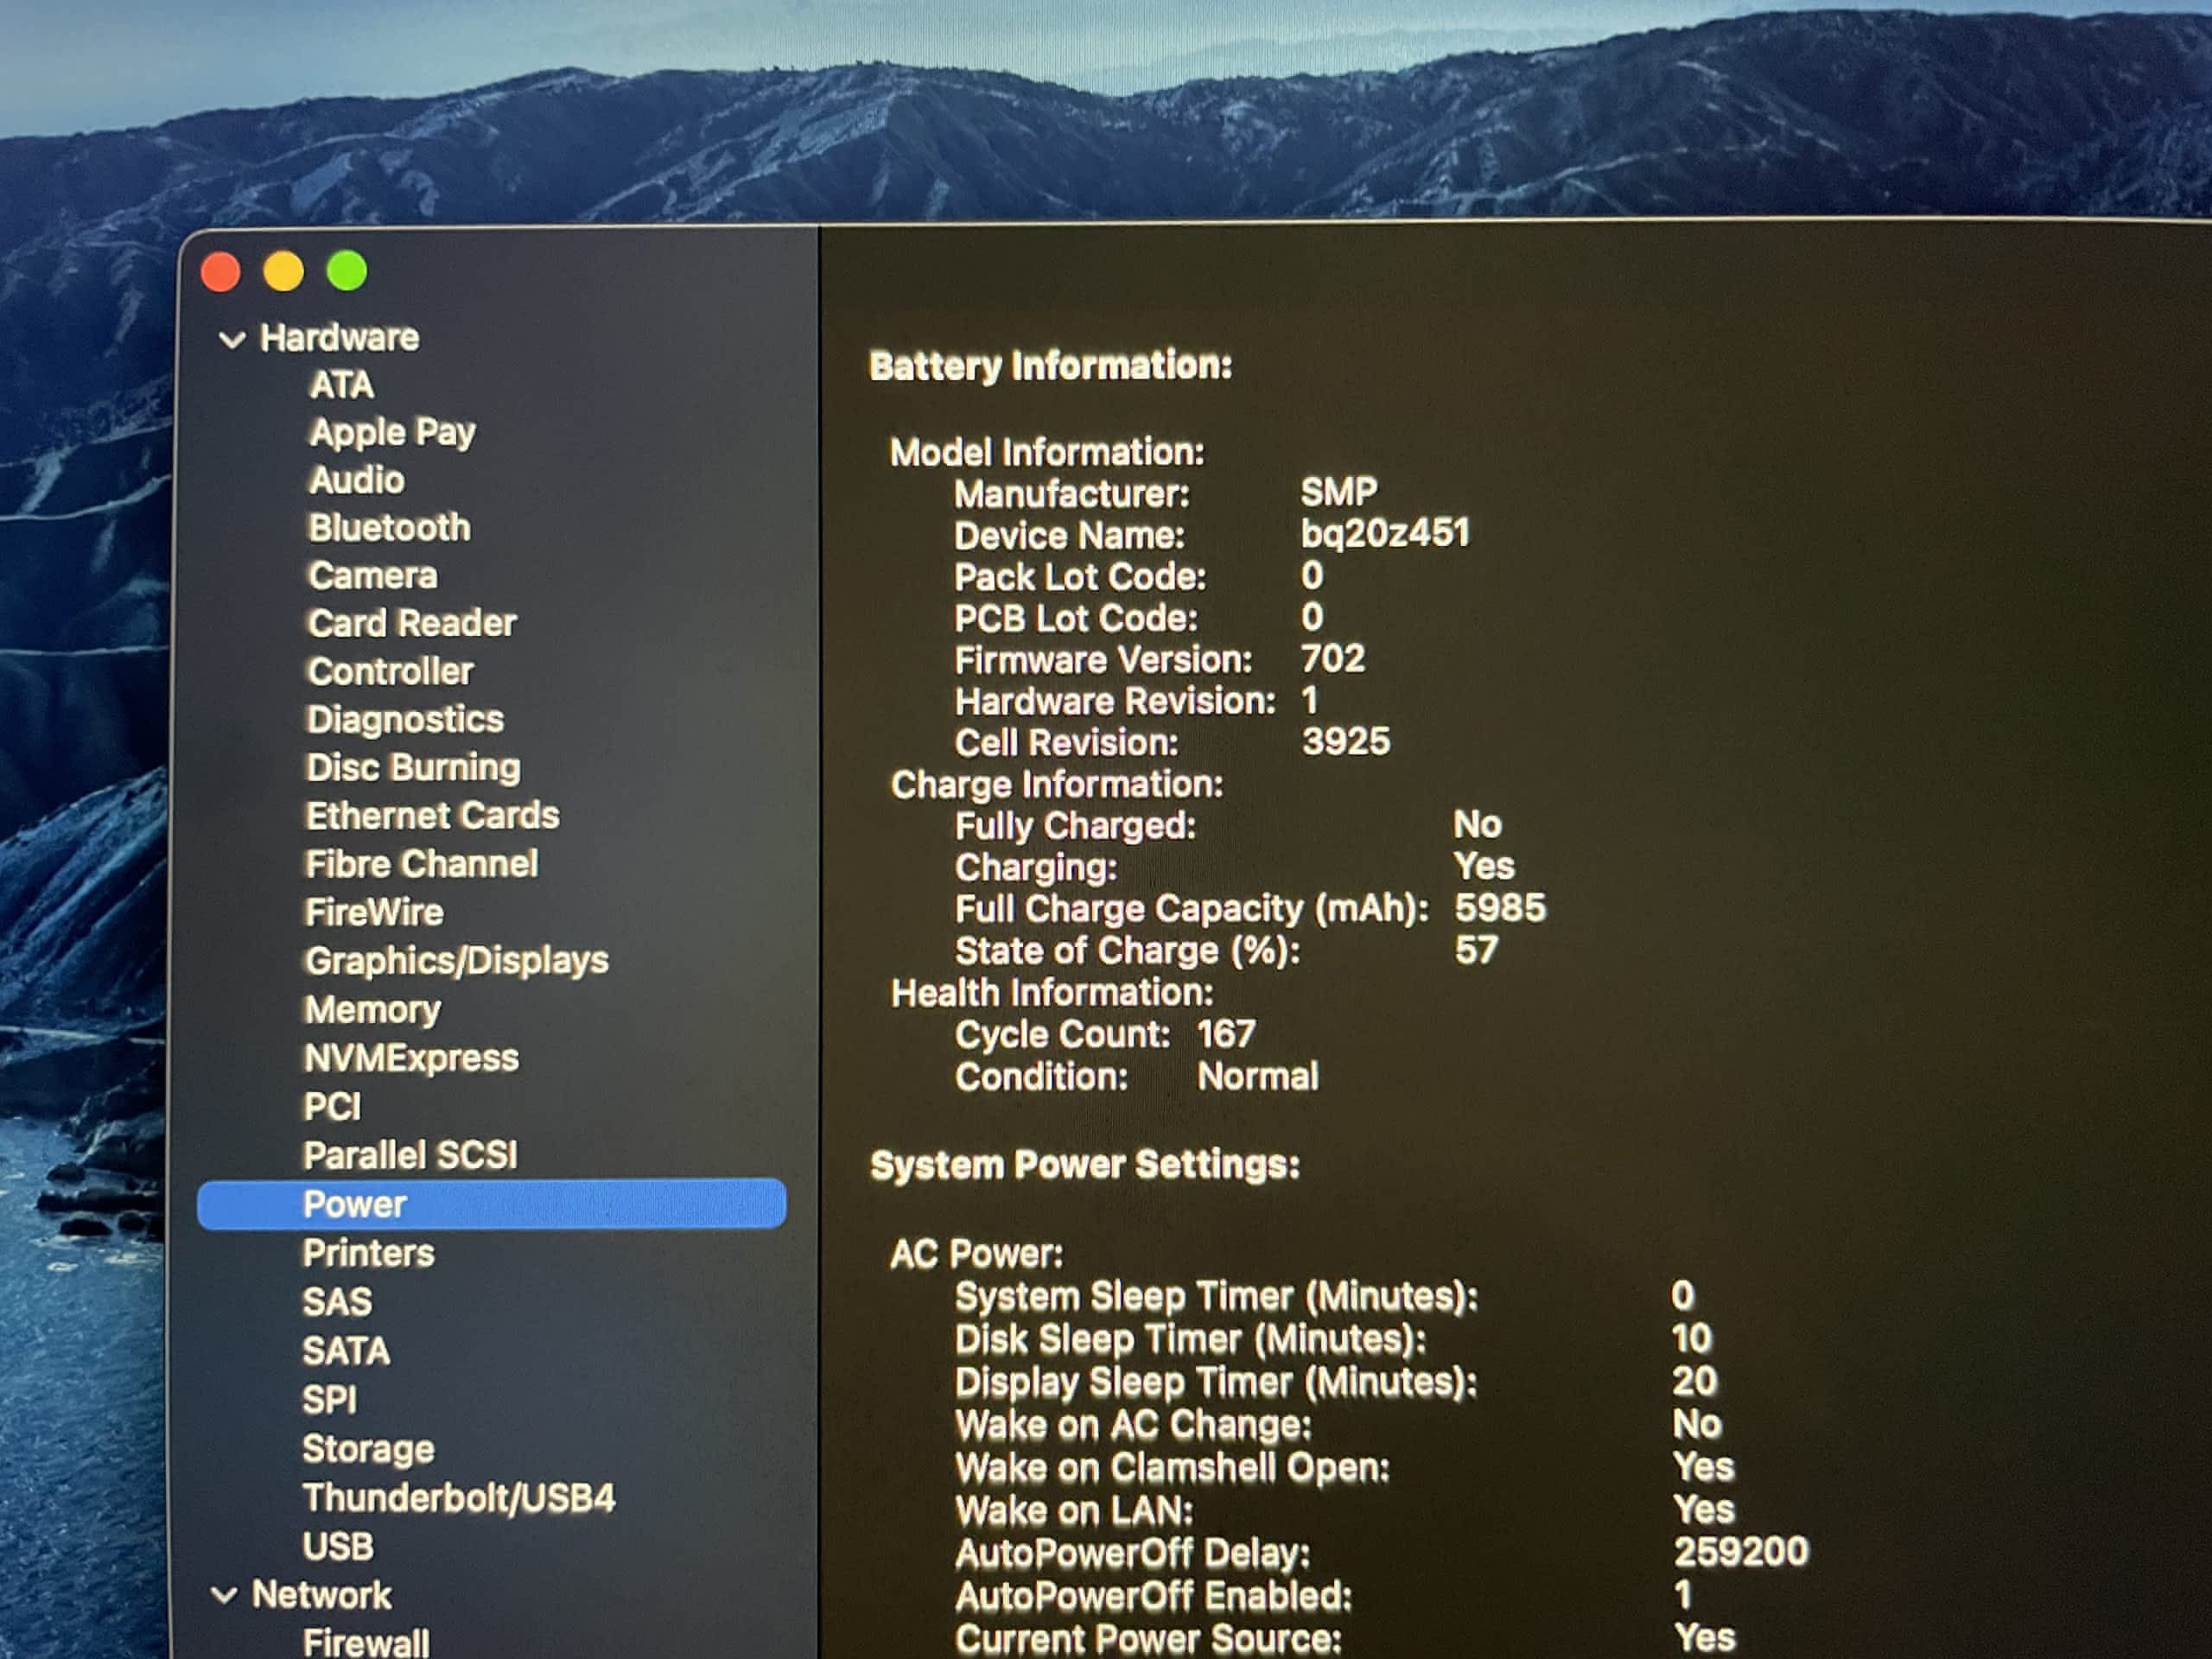Open the USB sidebar item
The width and height of the screenshot is (2212, 1659).
tap(338, 1547)
